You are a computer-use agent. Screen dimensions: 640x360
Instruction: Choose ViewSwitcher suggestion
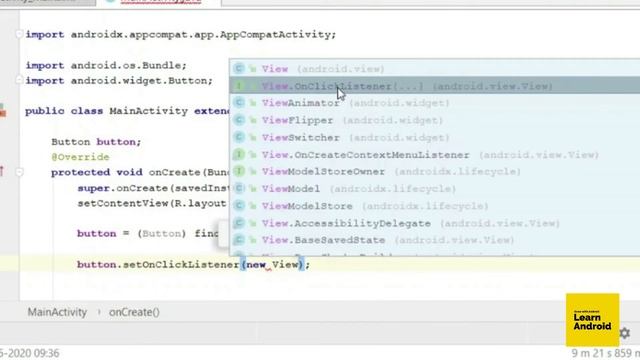434,137
